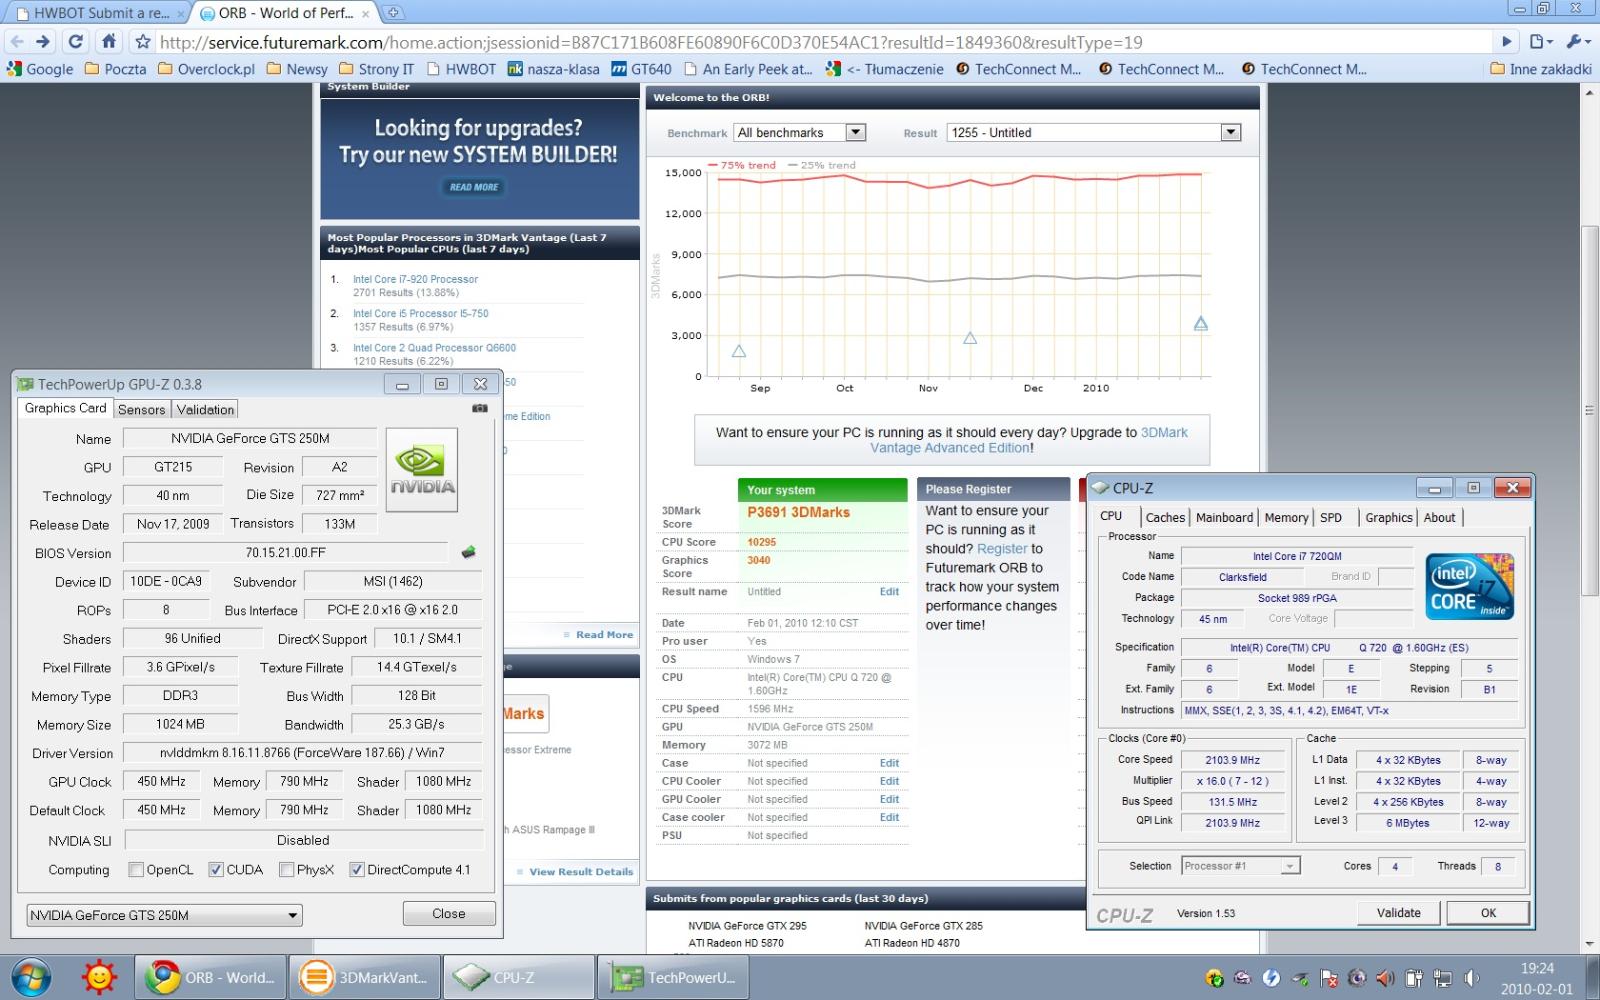Image resolution: width=1600 pixels, height=1000 pixels.
Task: Go to the browser home page icon
Action: click(x=109, y=42)
